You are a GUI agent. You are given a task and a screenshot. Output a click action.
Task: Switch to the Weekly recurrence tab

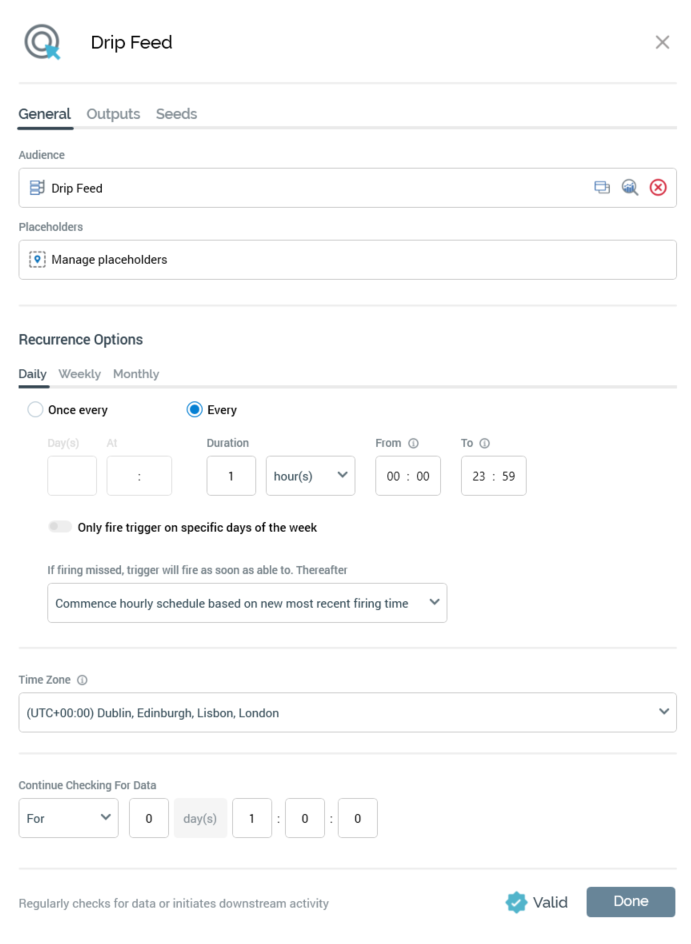point(79,374)
